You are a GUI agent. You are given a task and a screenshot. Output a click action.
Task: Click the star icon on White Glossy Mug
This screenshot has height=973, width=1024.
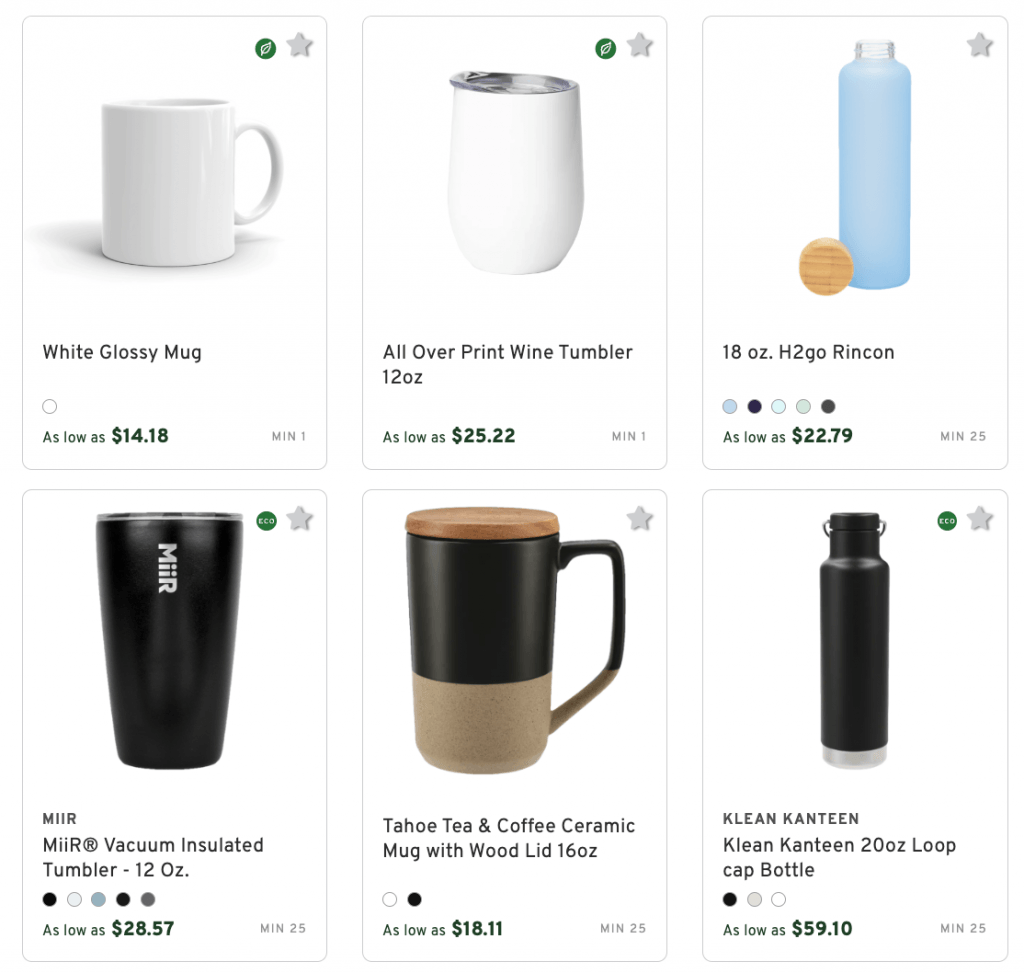coord(300,45)
